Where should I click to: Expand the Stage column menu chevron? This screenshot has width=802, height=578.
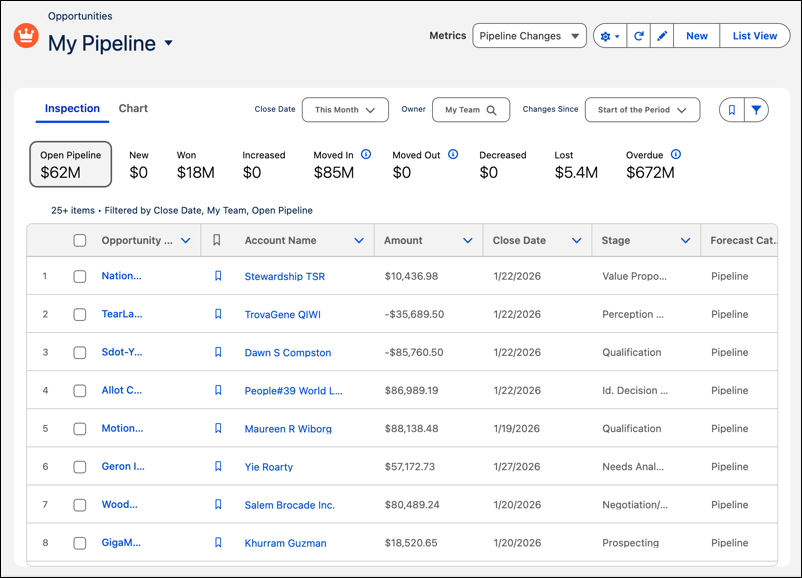coord(685,240)
